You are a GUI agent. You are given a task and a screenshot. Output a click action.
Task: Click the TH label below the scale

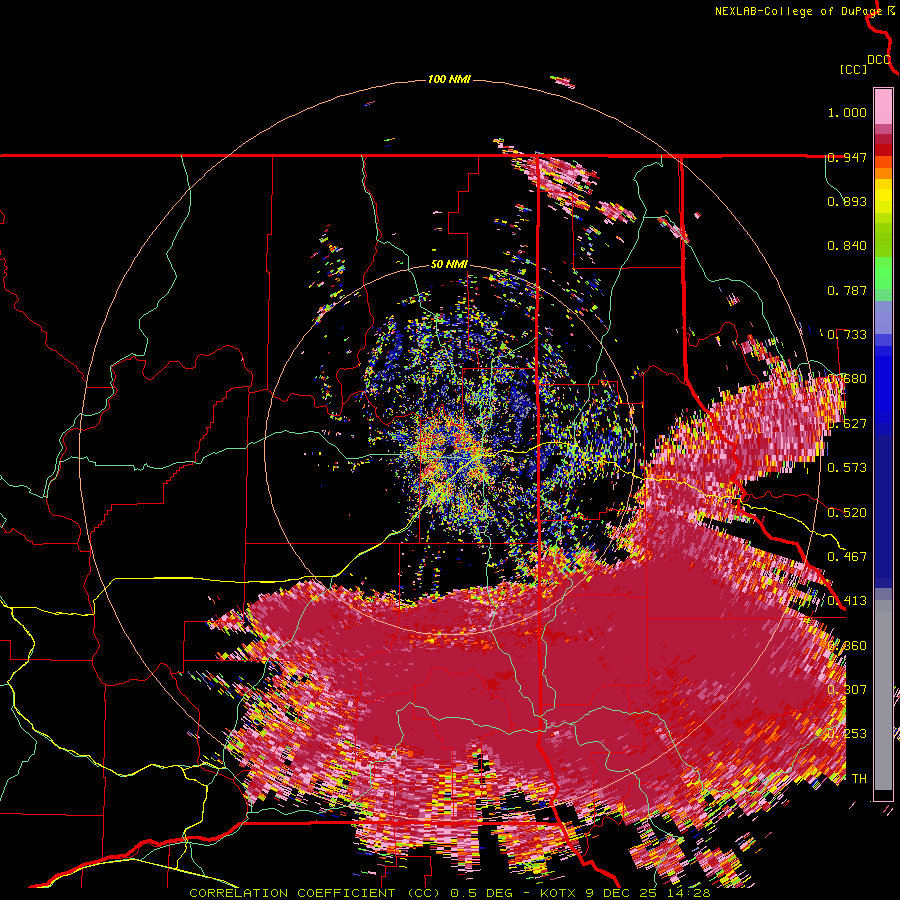[859, 778]
